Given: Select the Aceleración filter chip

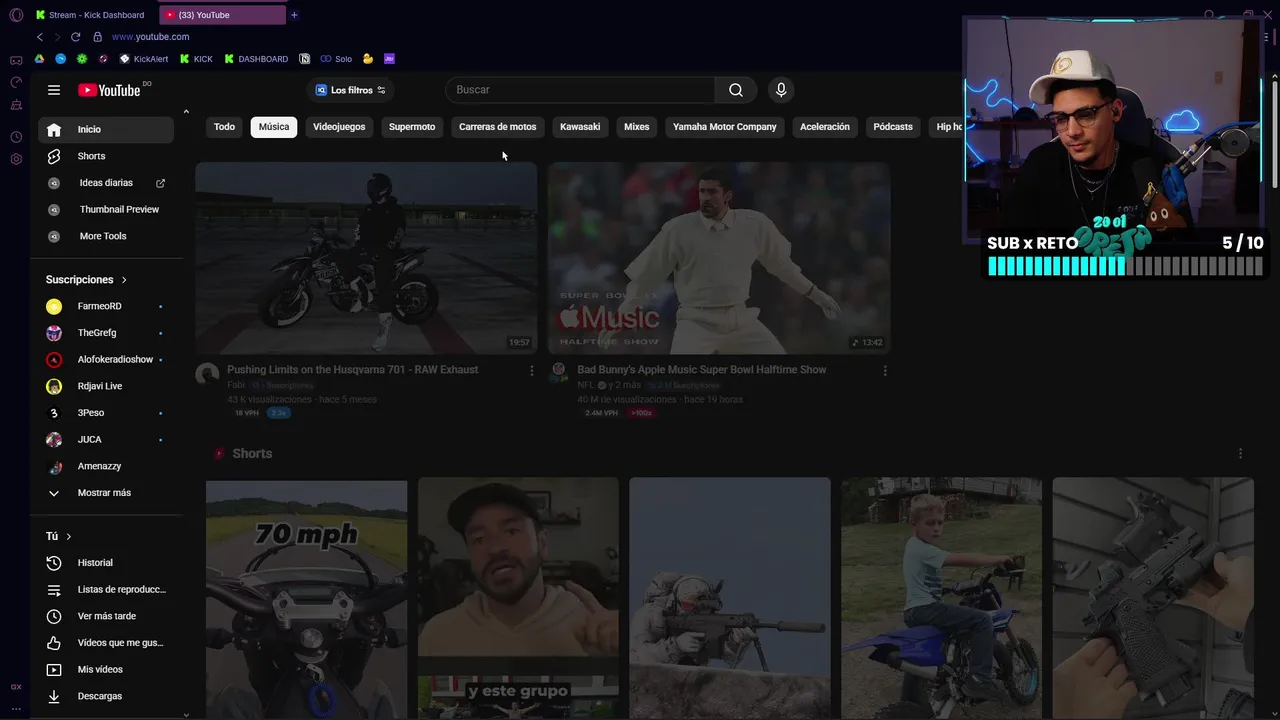Looking at the screenshot, I should click(825, 127).
